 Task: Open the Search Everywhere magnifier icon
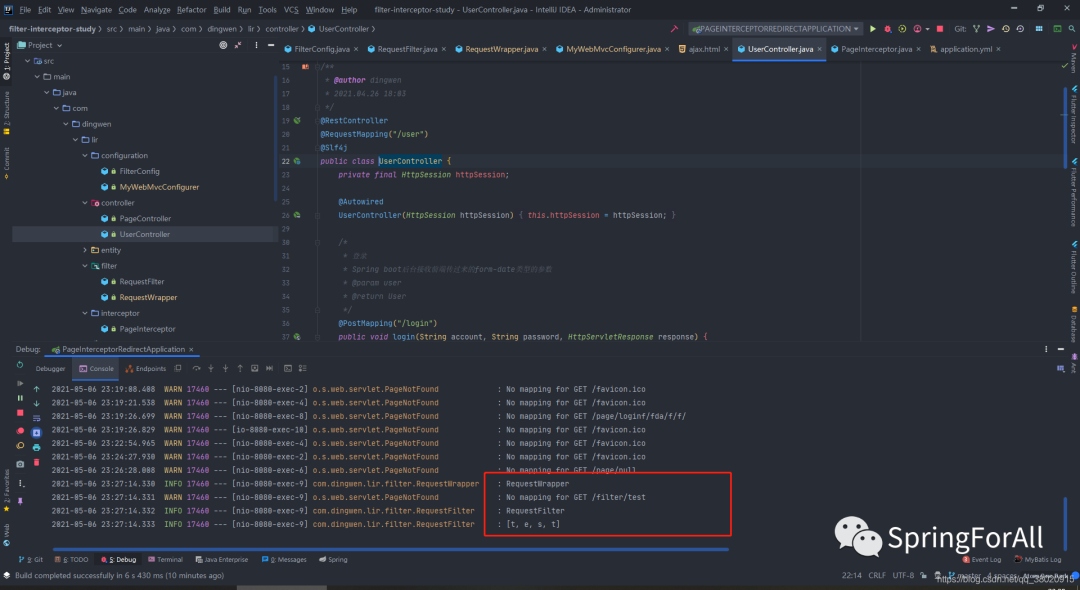click(x=1072, y=29)
